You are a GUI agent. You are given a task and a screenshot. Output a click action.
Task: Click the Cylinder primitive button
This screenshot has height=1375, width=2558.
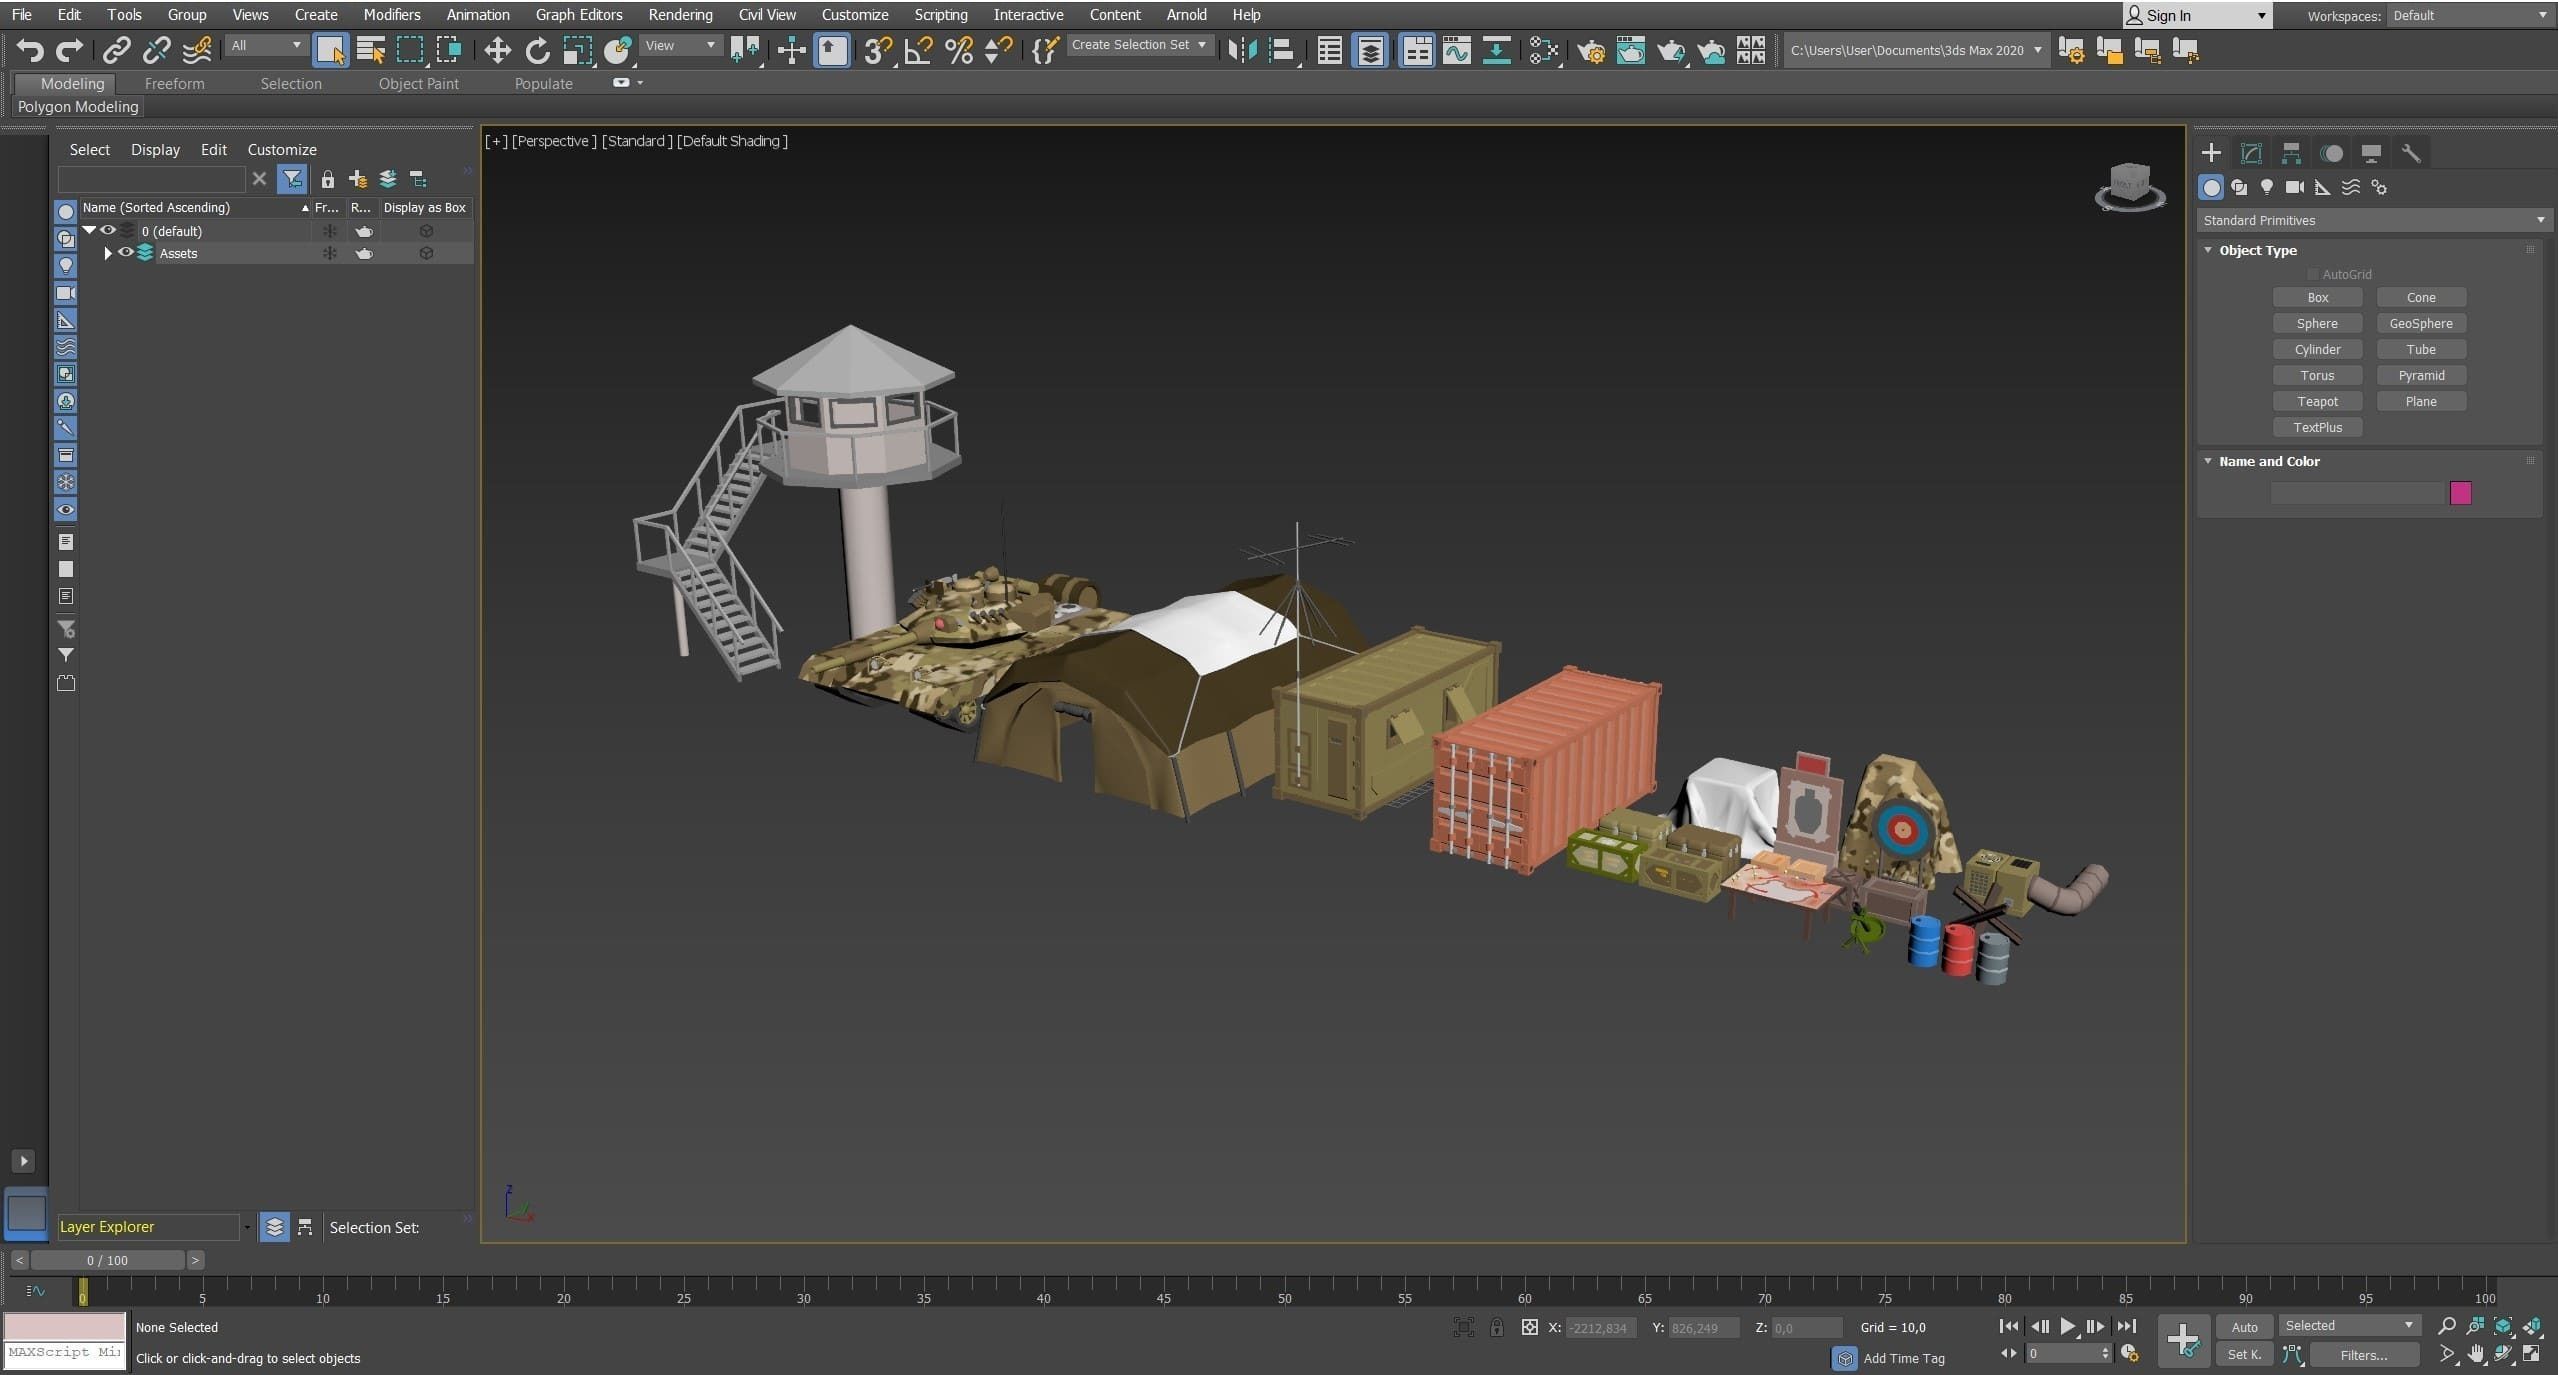tap(2317, 349)
